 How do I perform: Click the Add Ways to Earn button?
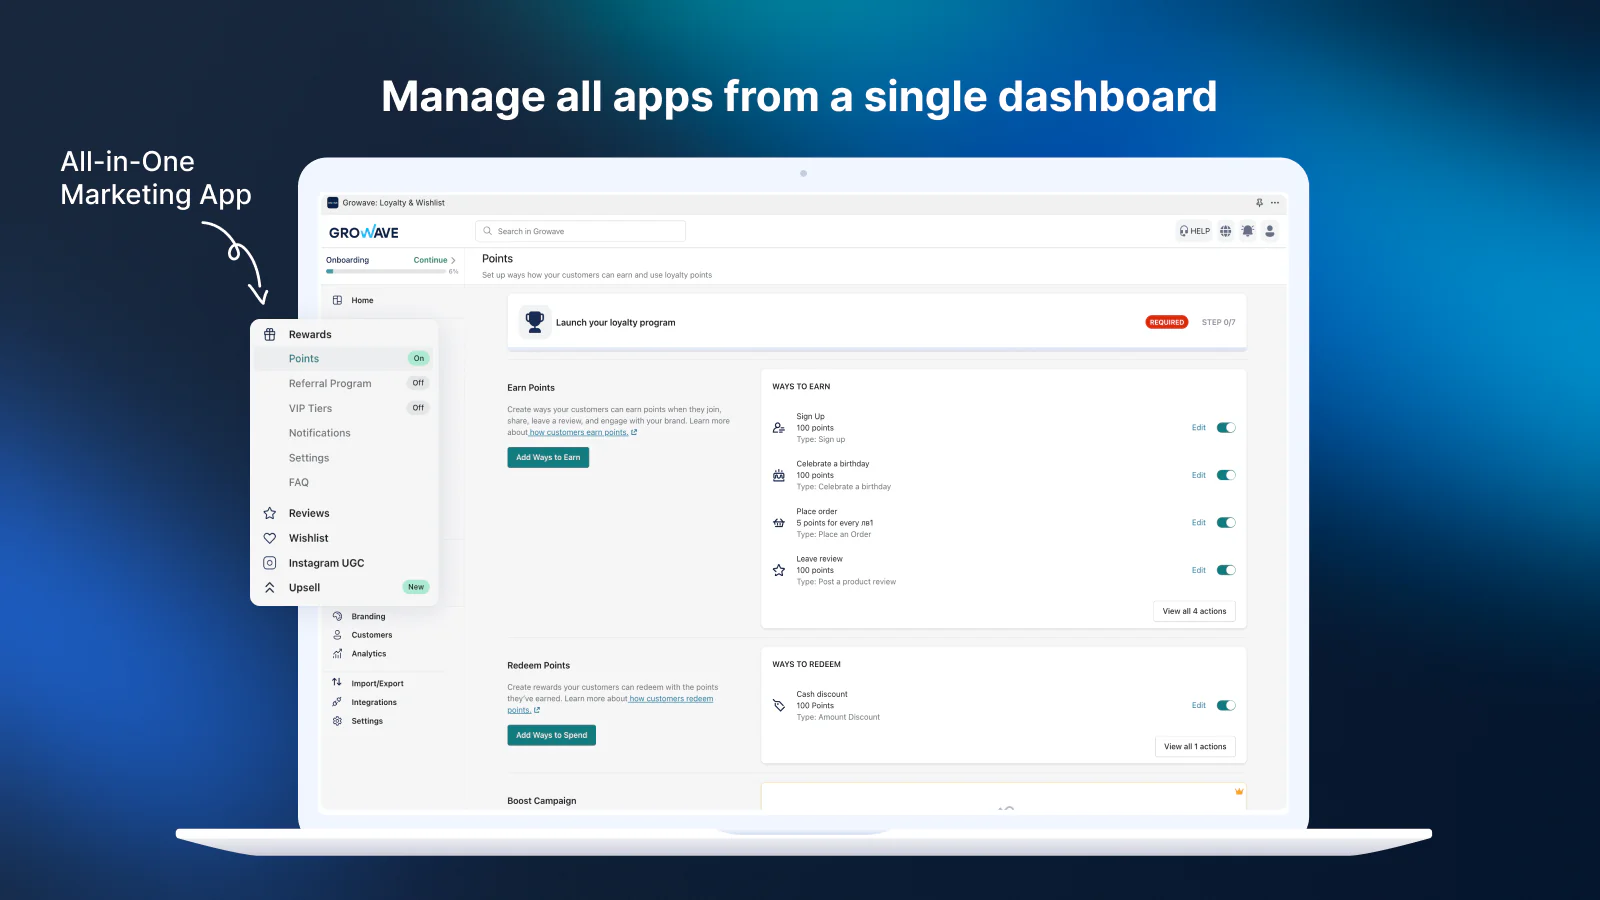[x=548, y=457]
